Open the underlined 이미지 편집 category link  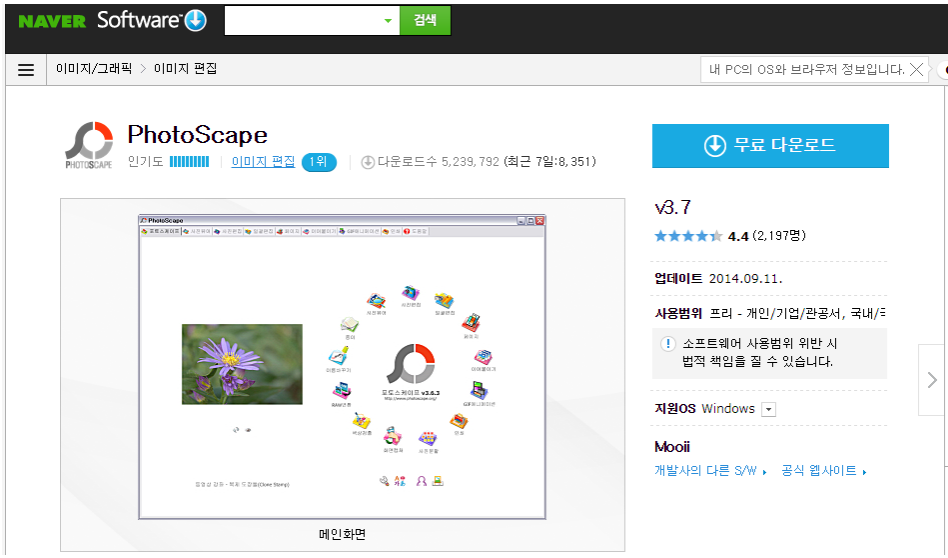(x=263, y=161)
